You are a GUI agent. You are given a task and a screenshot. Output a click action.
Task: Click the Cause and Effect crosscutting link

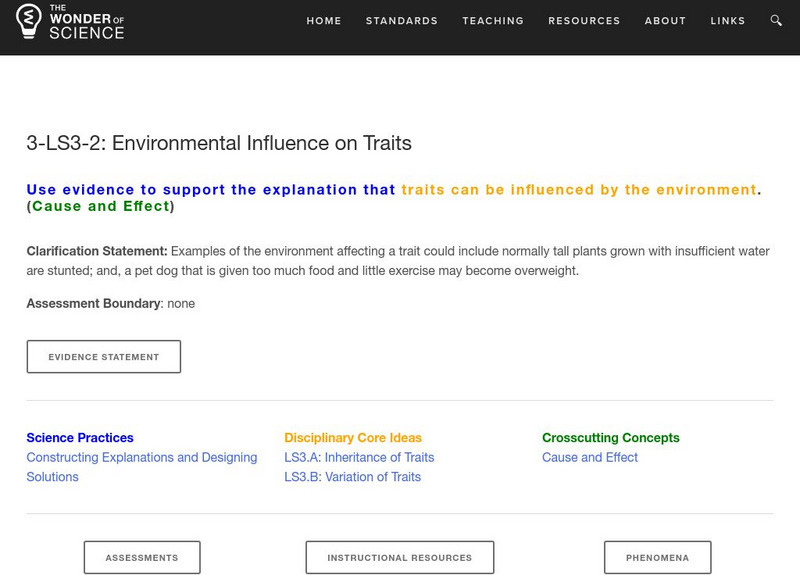[590, 457]
